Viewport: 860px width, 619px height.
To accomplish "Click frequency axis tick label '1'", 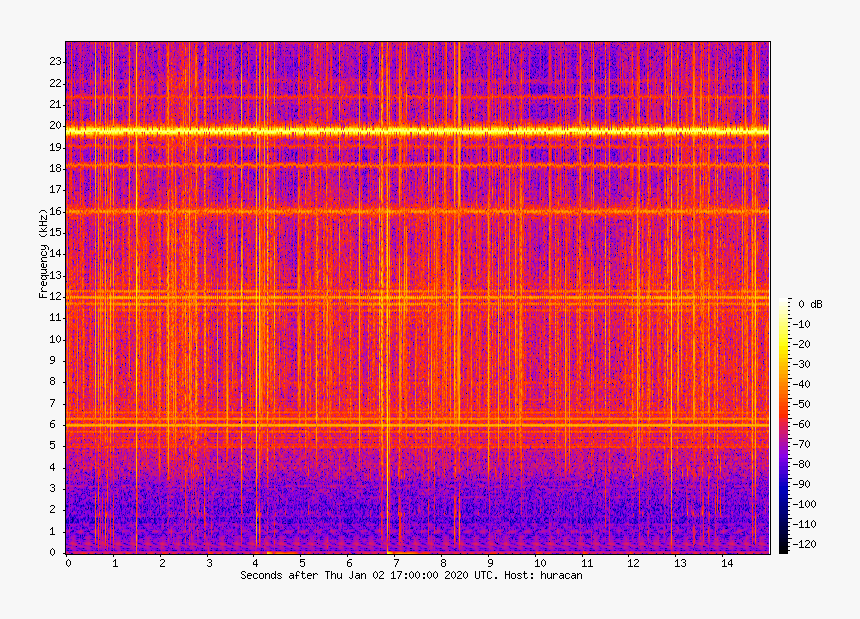I will click(53, 531).
